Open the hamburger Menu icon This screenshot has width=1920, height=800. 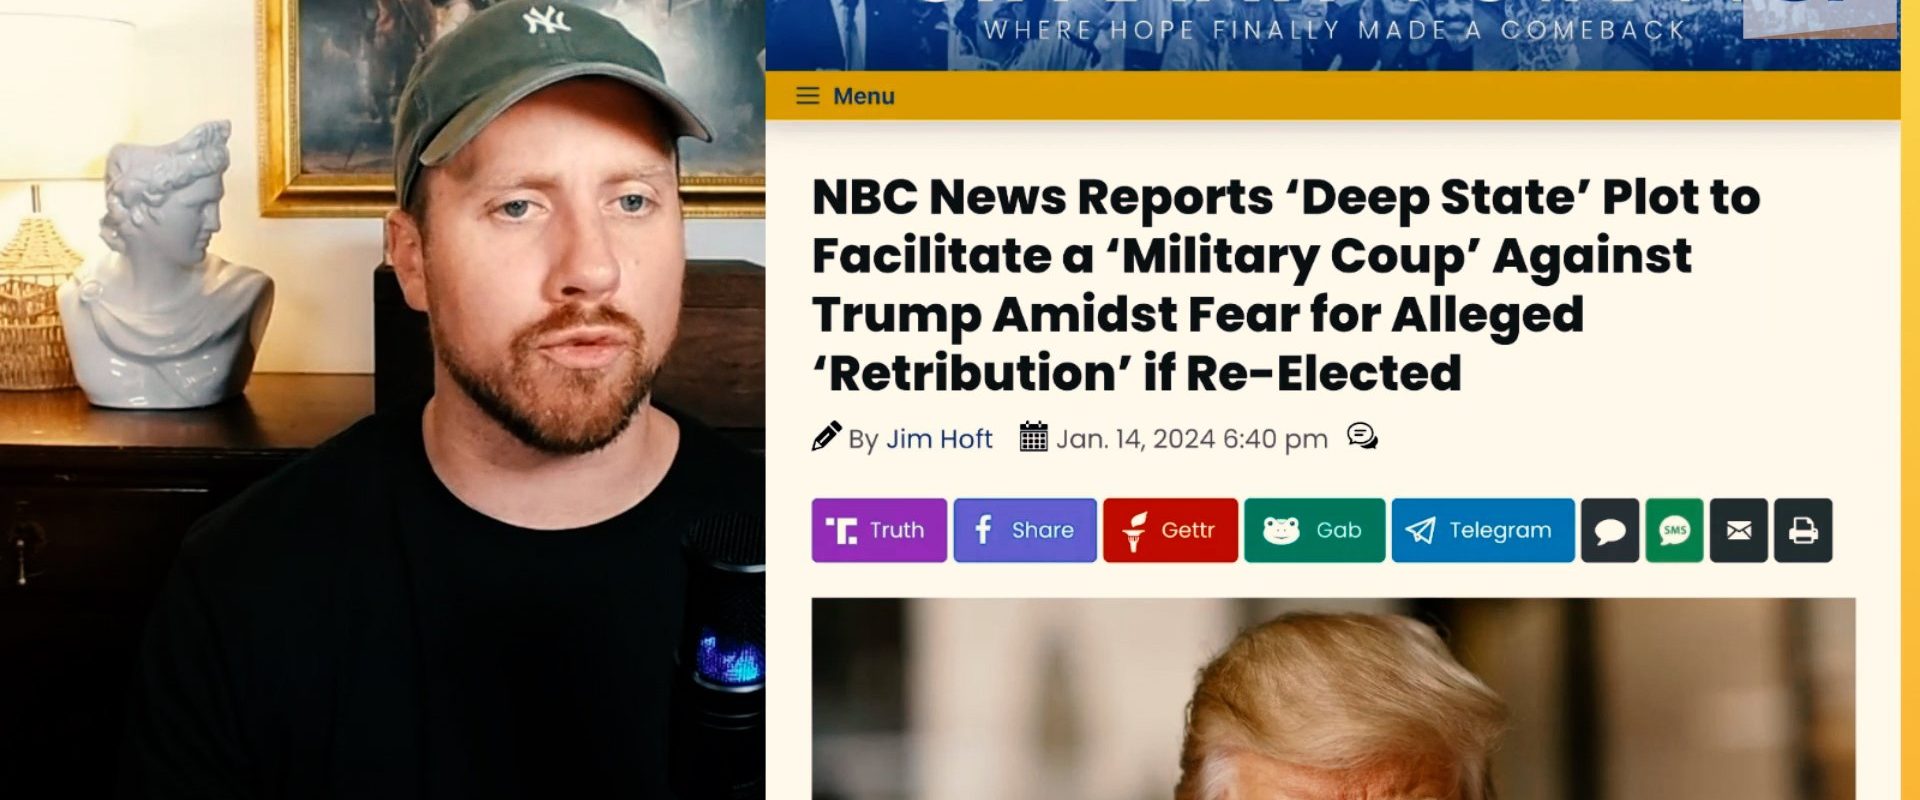tap(807, 96)
